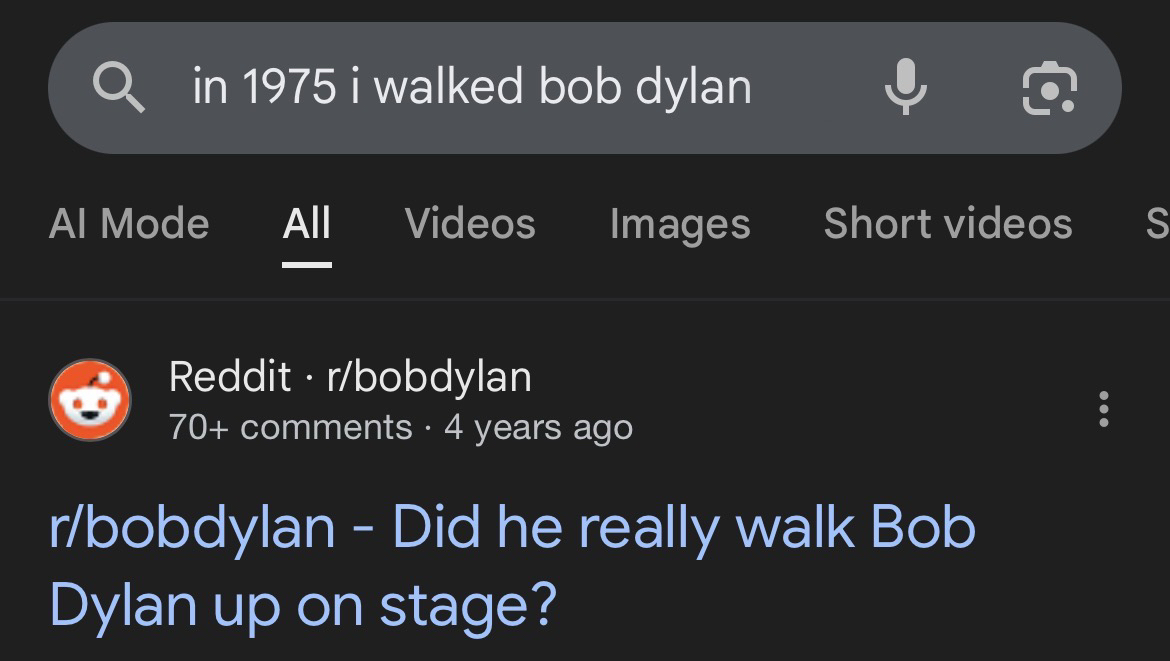Click the Reddit logo favicon
The width and height of the screenshot is (1170, 661).
(90, 400)
